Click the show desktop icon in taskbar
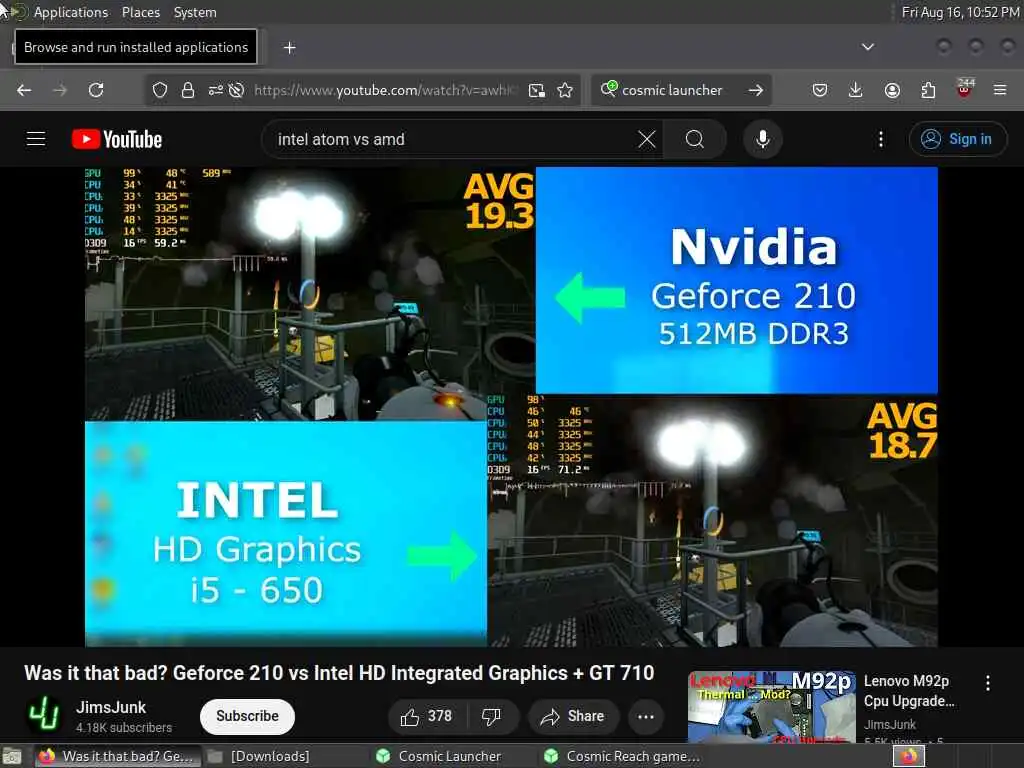Viewport: 1024px width, 768px height. [12, 757]
